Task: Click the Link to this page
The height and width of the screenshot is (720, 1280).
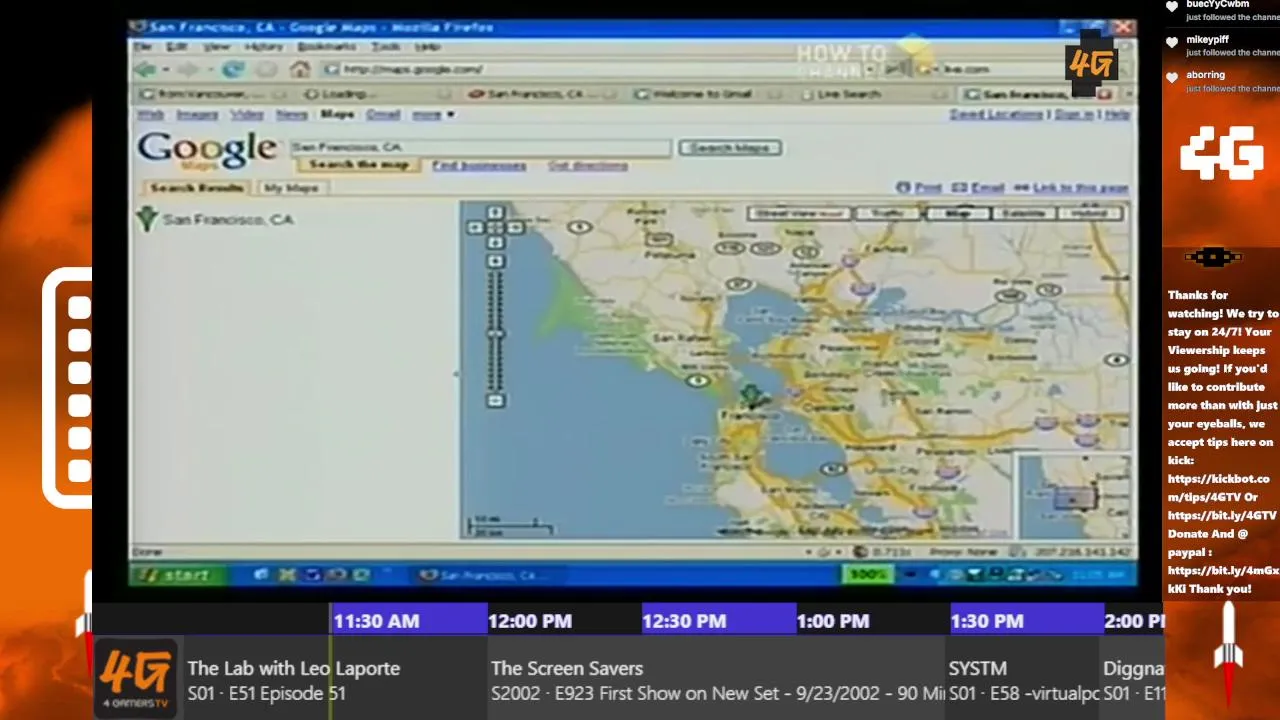Action: click(x=1071, y=187)
